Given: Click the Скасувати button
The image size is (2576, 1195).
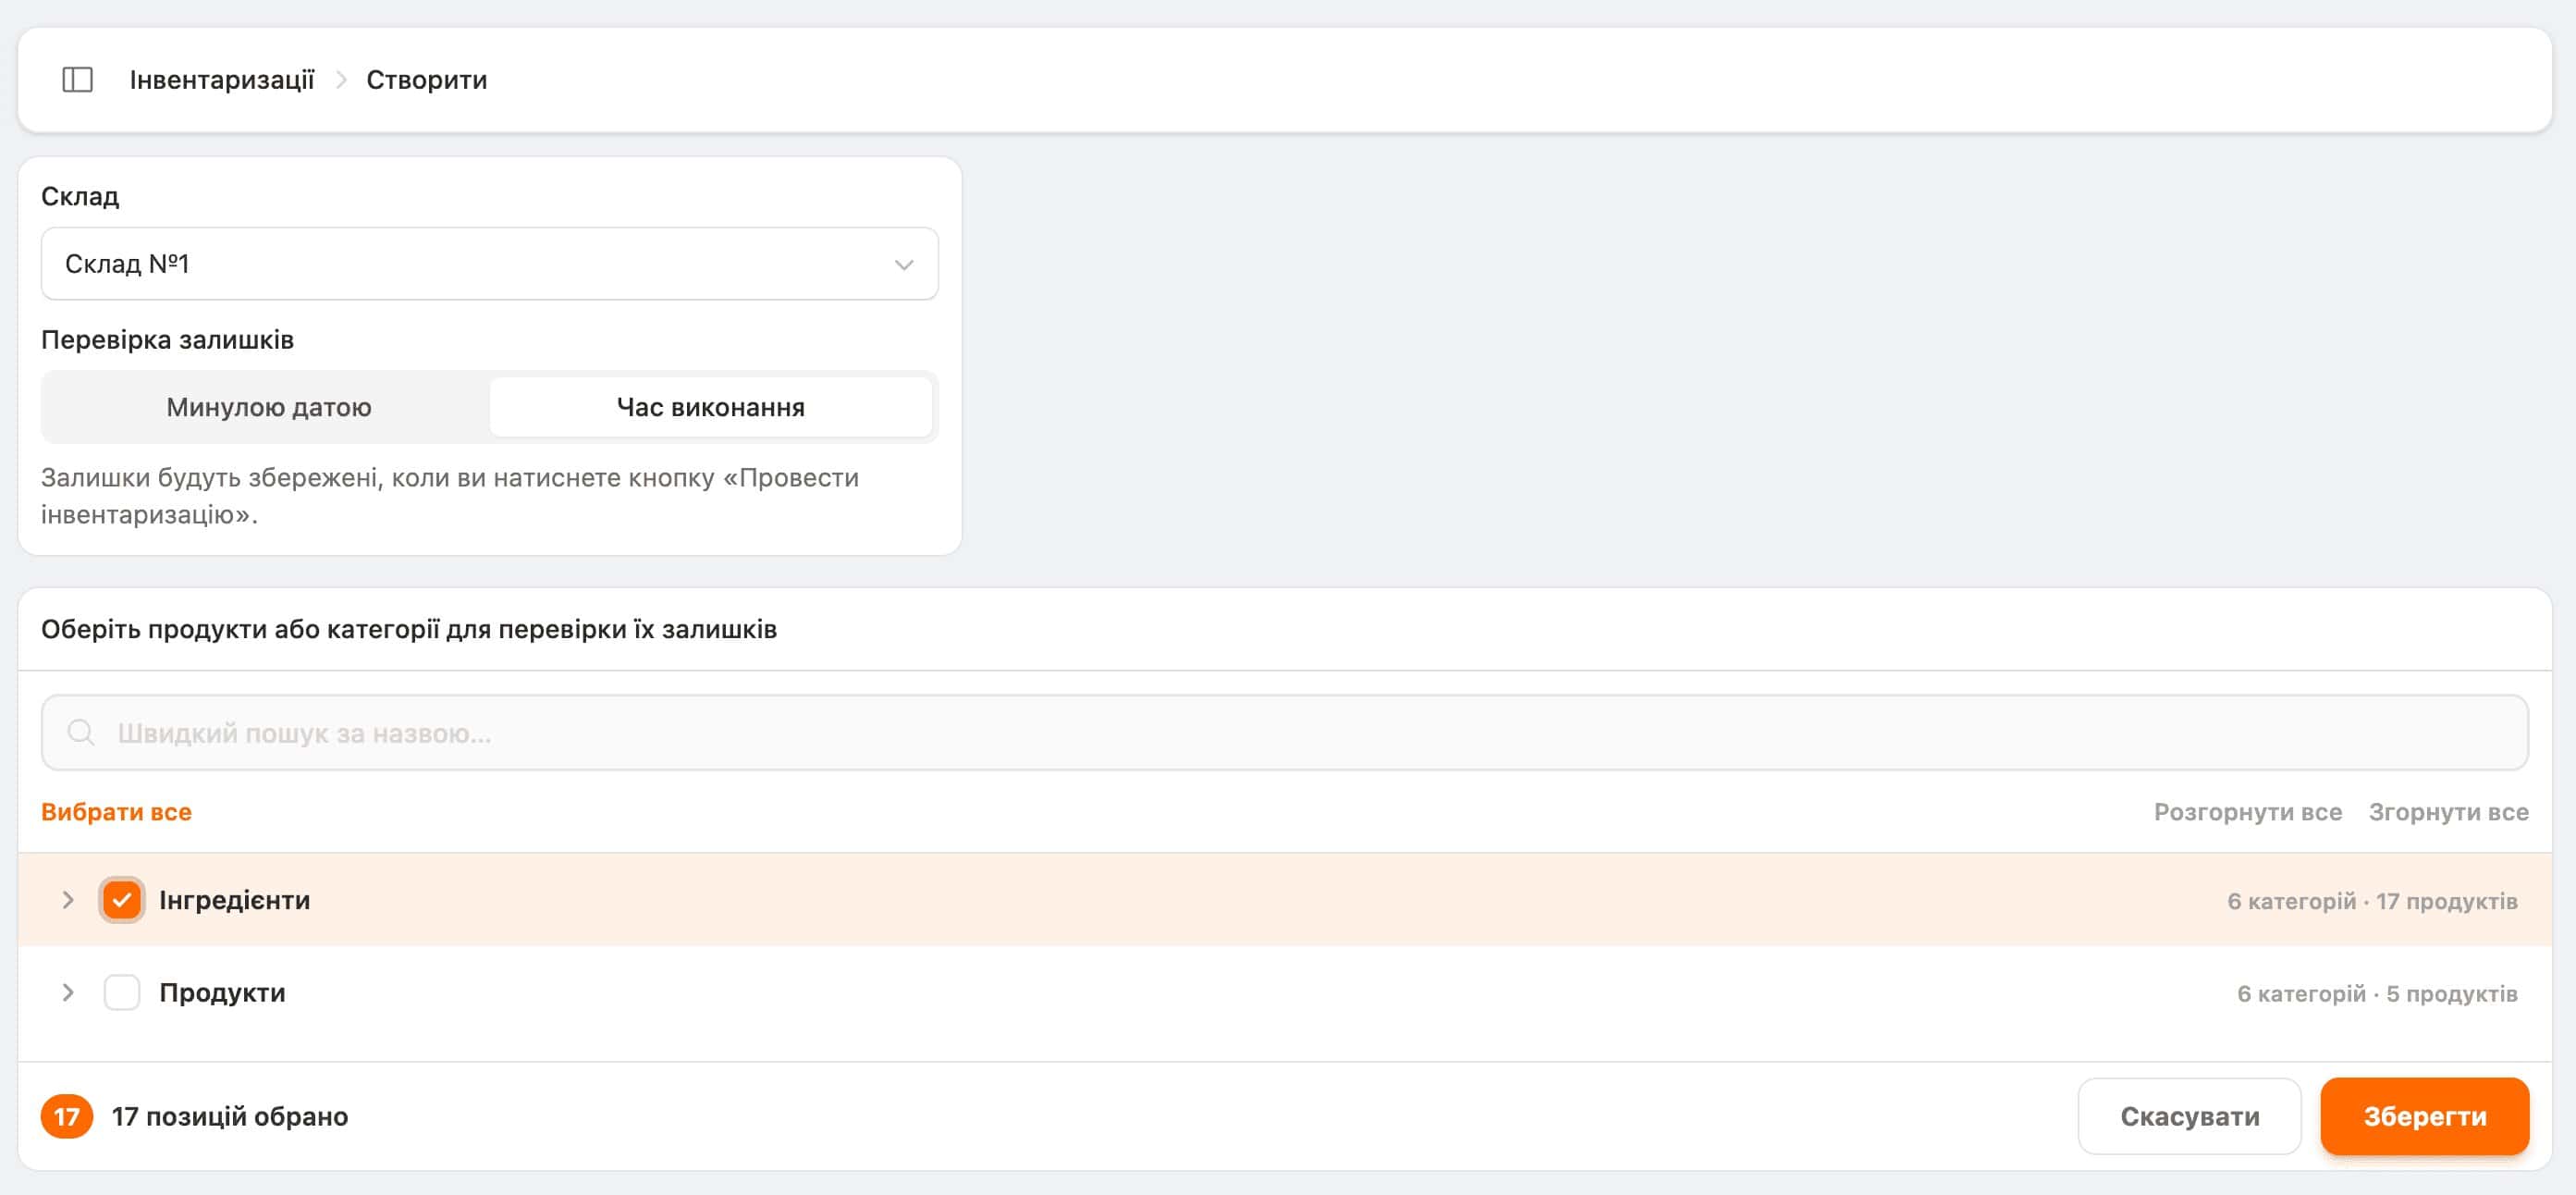Looking at the screenshot, I should [2190, 1116].
